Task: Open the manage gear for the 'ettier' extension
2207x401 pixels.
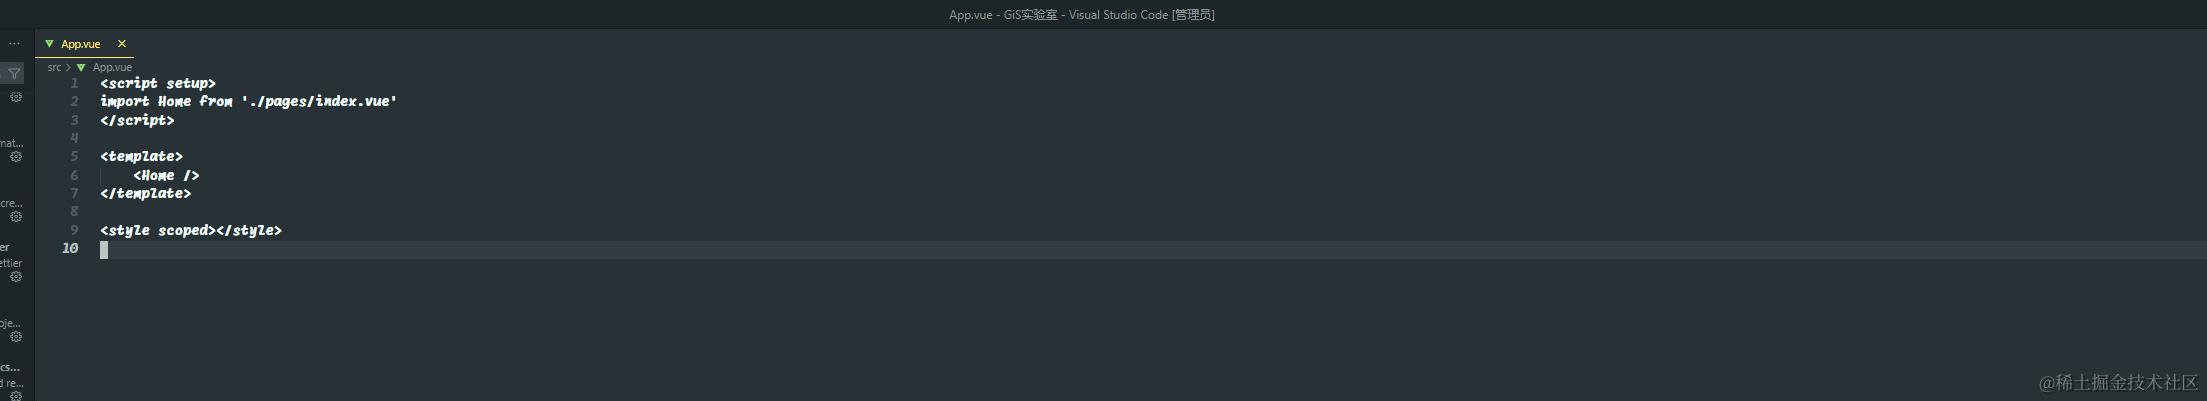Action: [x=16, y=277]
